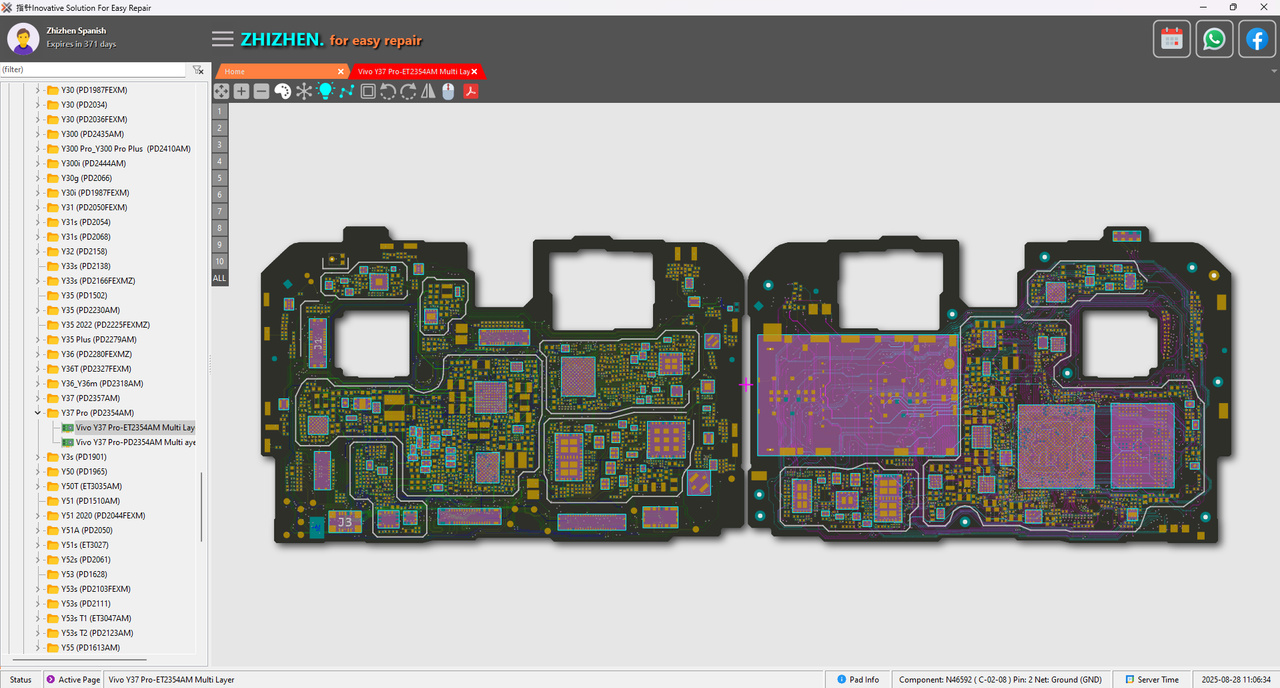Show layer 3

219,145
